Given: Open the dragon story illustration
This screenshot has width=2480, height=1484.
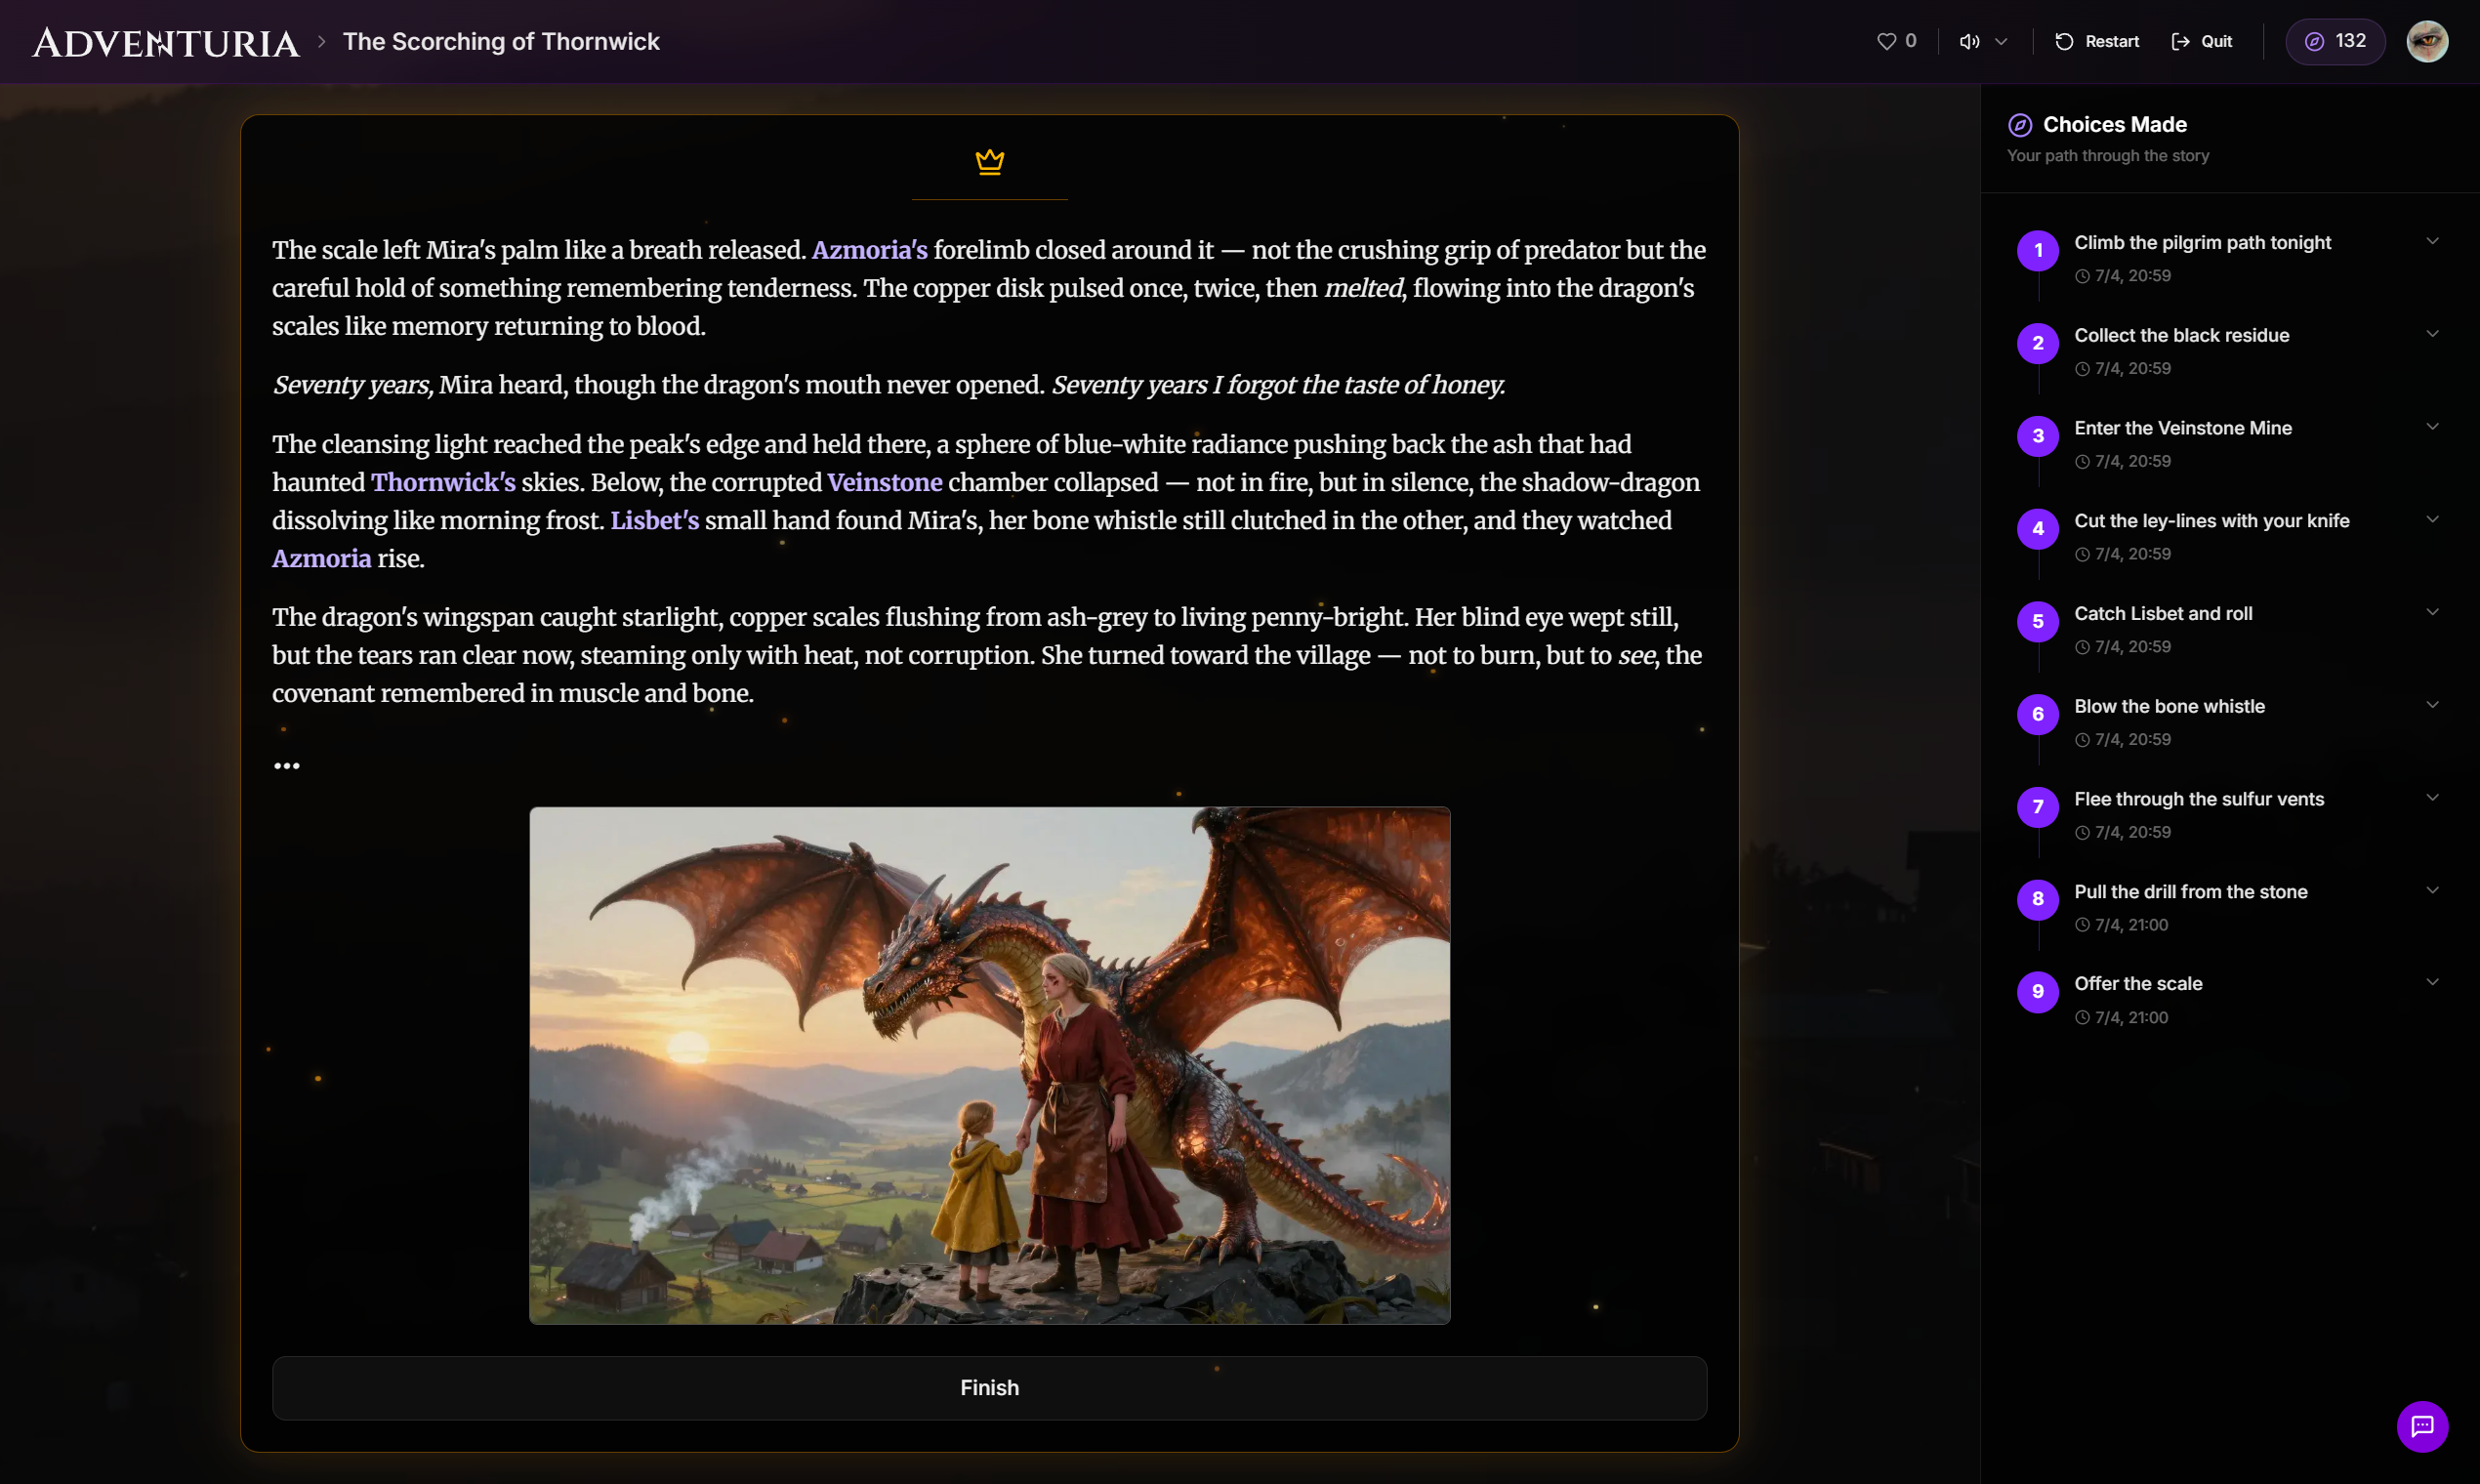Looking at the screenshot, I should click(x=989, y=1065).
